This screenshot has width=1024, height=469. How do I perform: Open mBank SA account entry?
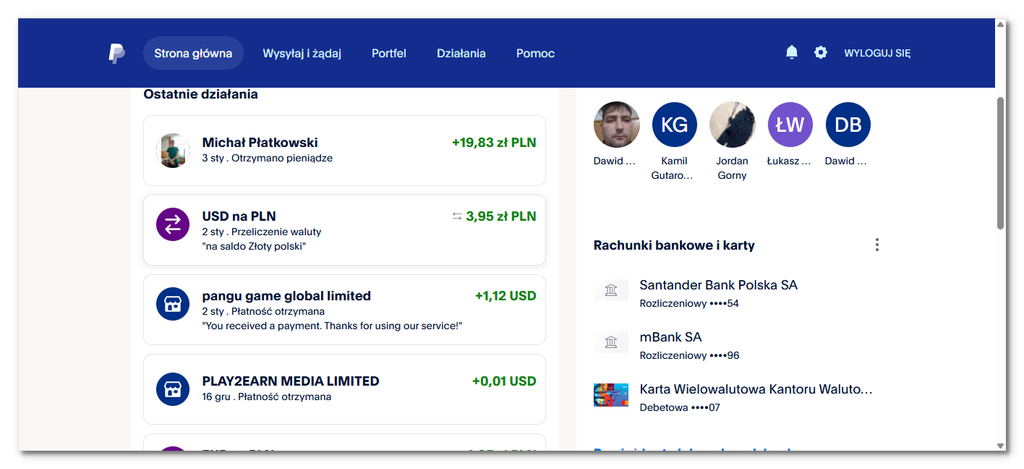[738, 346]
